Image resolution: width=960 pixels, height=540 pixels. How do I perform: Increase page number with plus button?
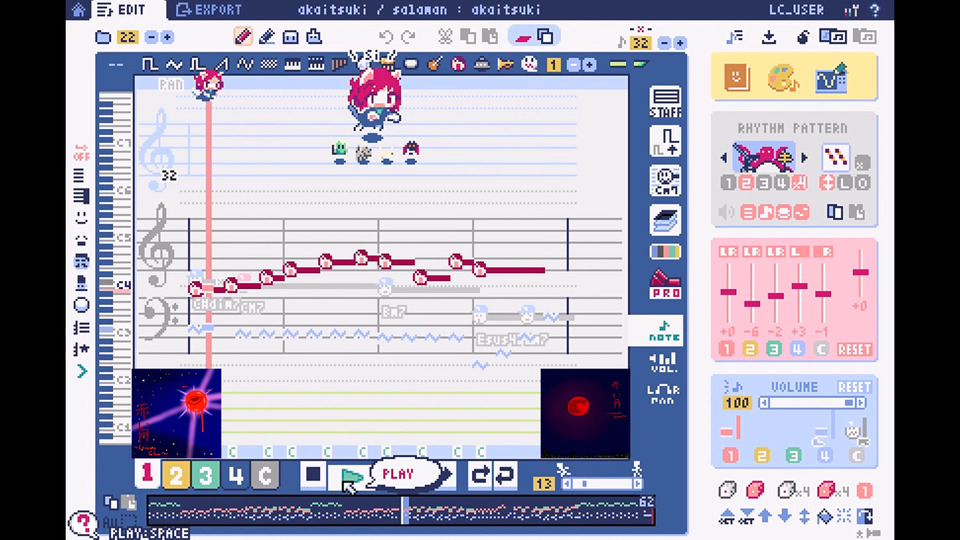167,37
